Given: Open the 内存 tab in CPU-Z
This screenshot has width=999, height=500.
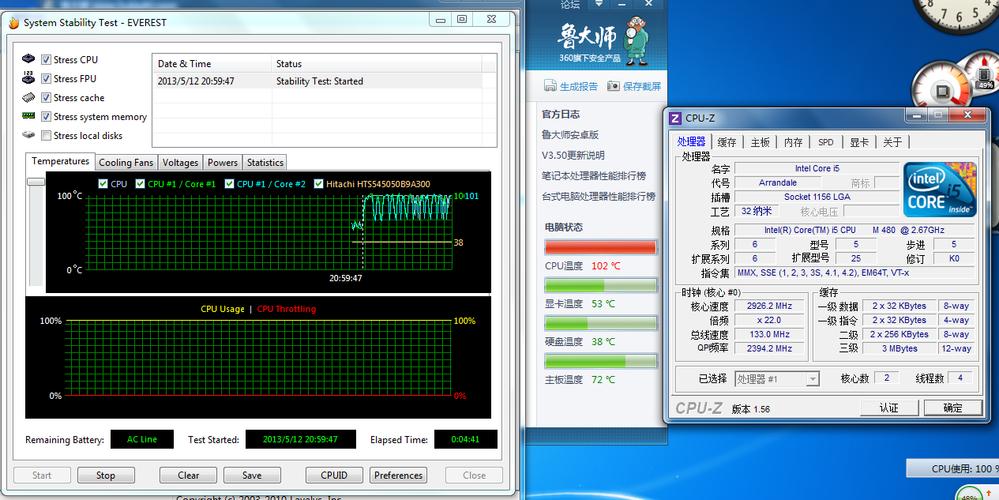Looking at the screenshot, I should pos(793,143).
